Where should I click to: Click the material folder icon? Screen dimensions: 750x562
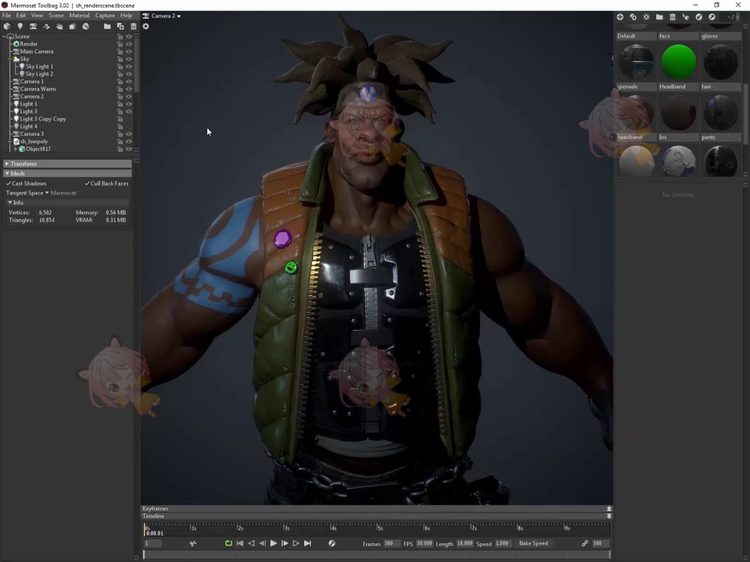click(x=659, y=17)
